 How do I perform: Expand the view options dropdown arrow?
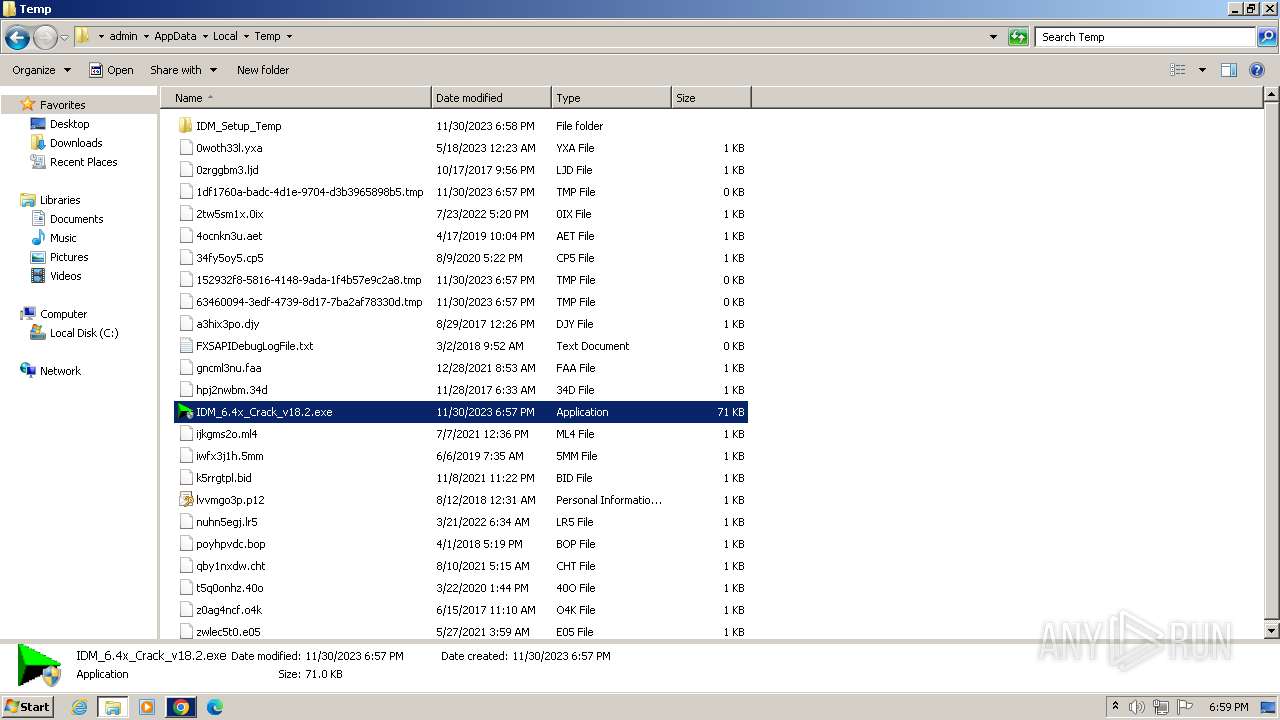pyautogui.click(x=1202, y=70)
